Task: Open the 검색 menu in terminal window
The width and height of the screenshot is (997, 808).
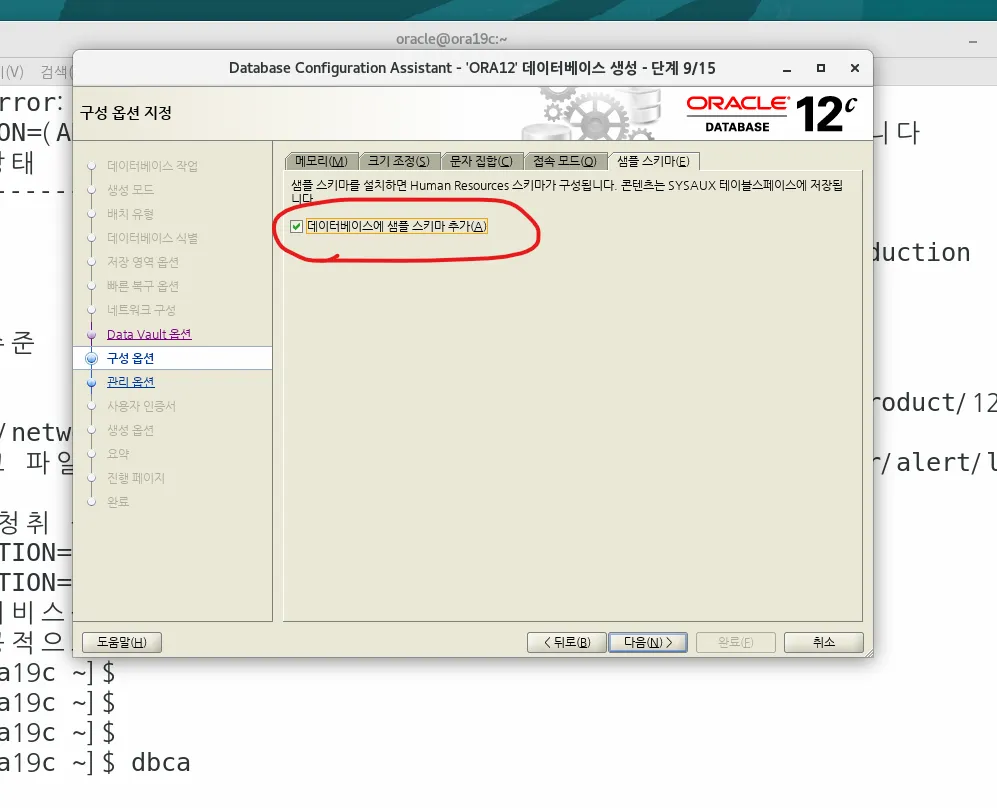Action: 56,72
